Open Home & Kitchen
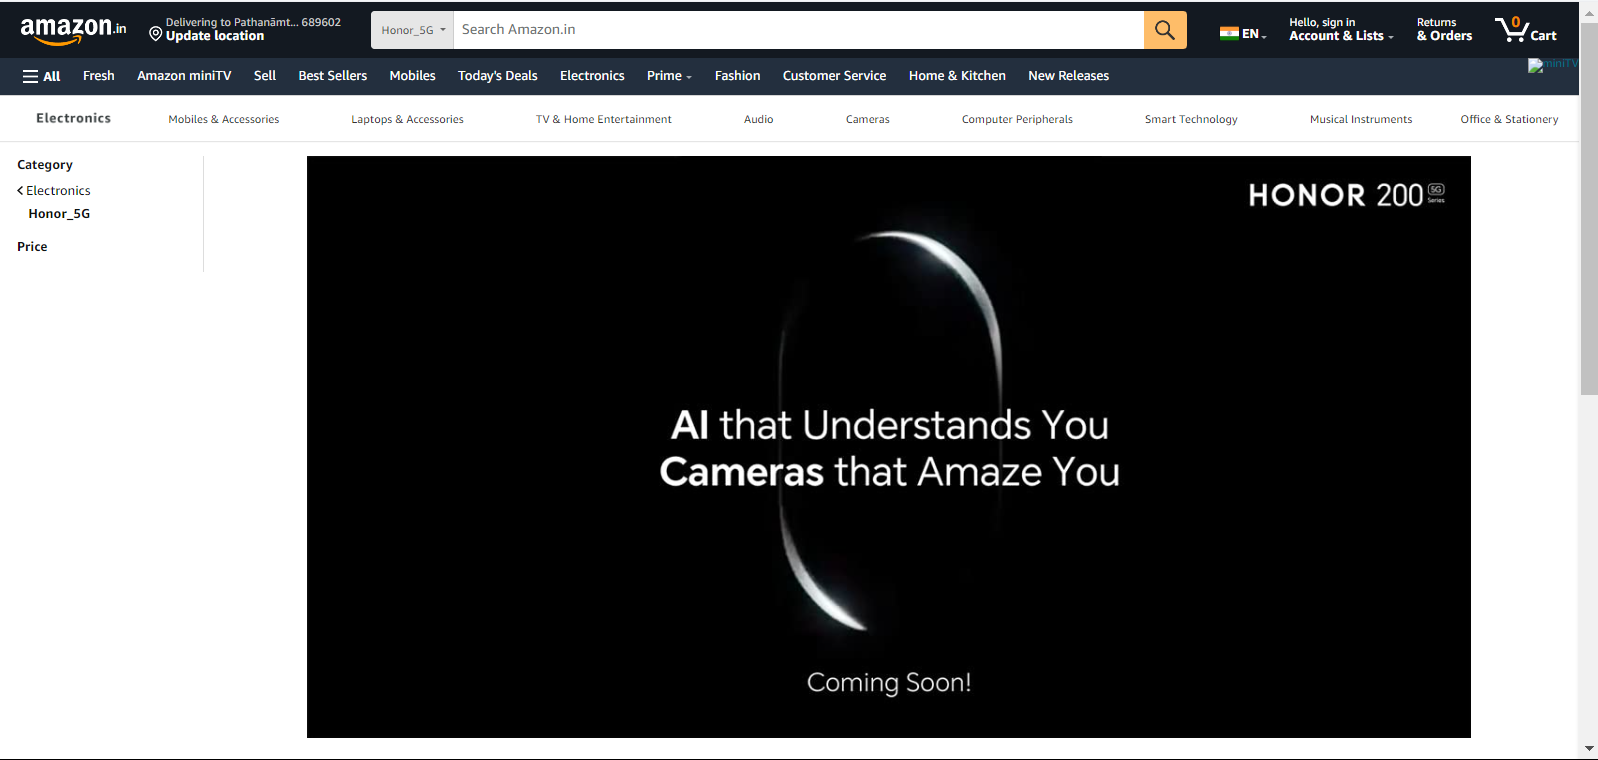 point(957,76)
